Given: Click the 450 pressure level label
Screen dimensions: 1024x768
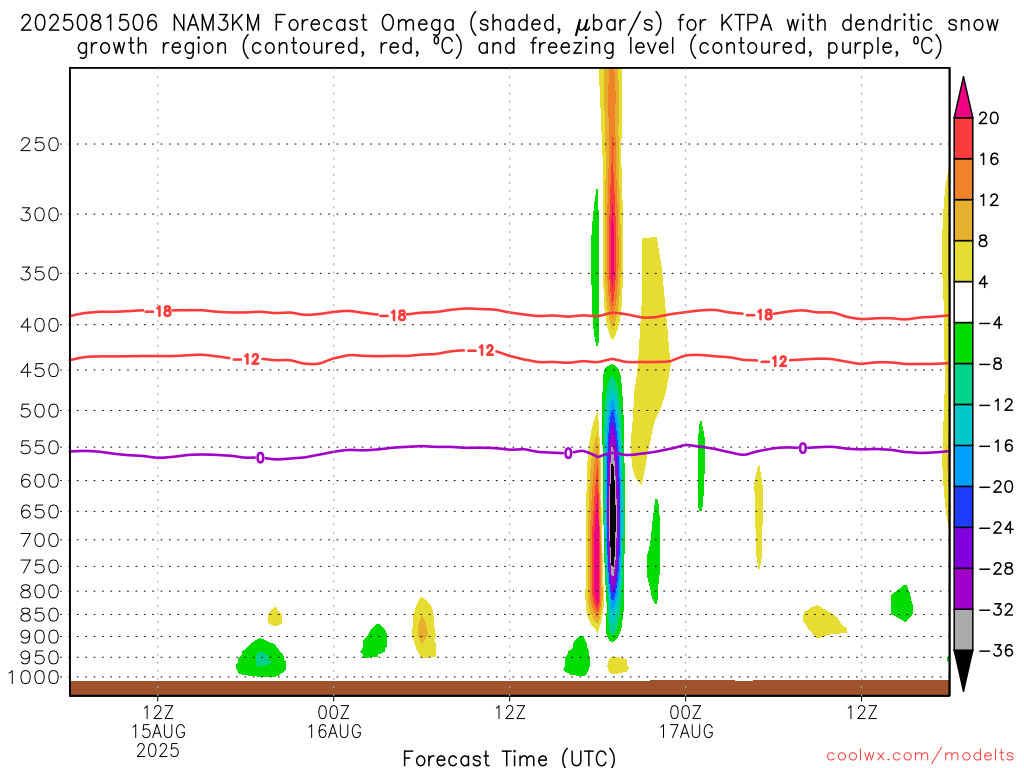Looking at the screenshot, I should [x=40, y=370].
